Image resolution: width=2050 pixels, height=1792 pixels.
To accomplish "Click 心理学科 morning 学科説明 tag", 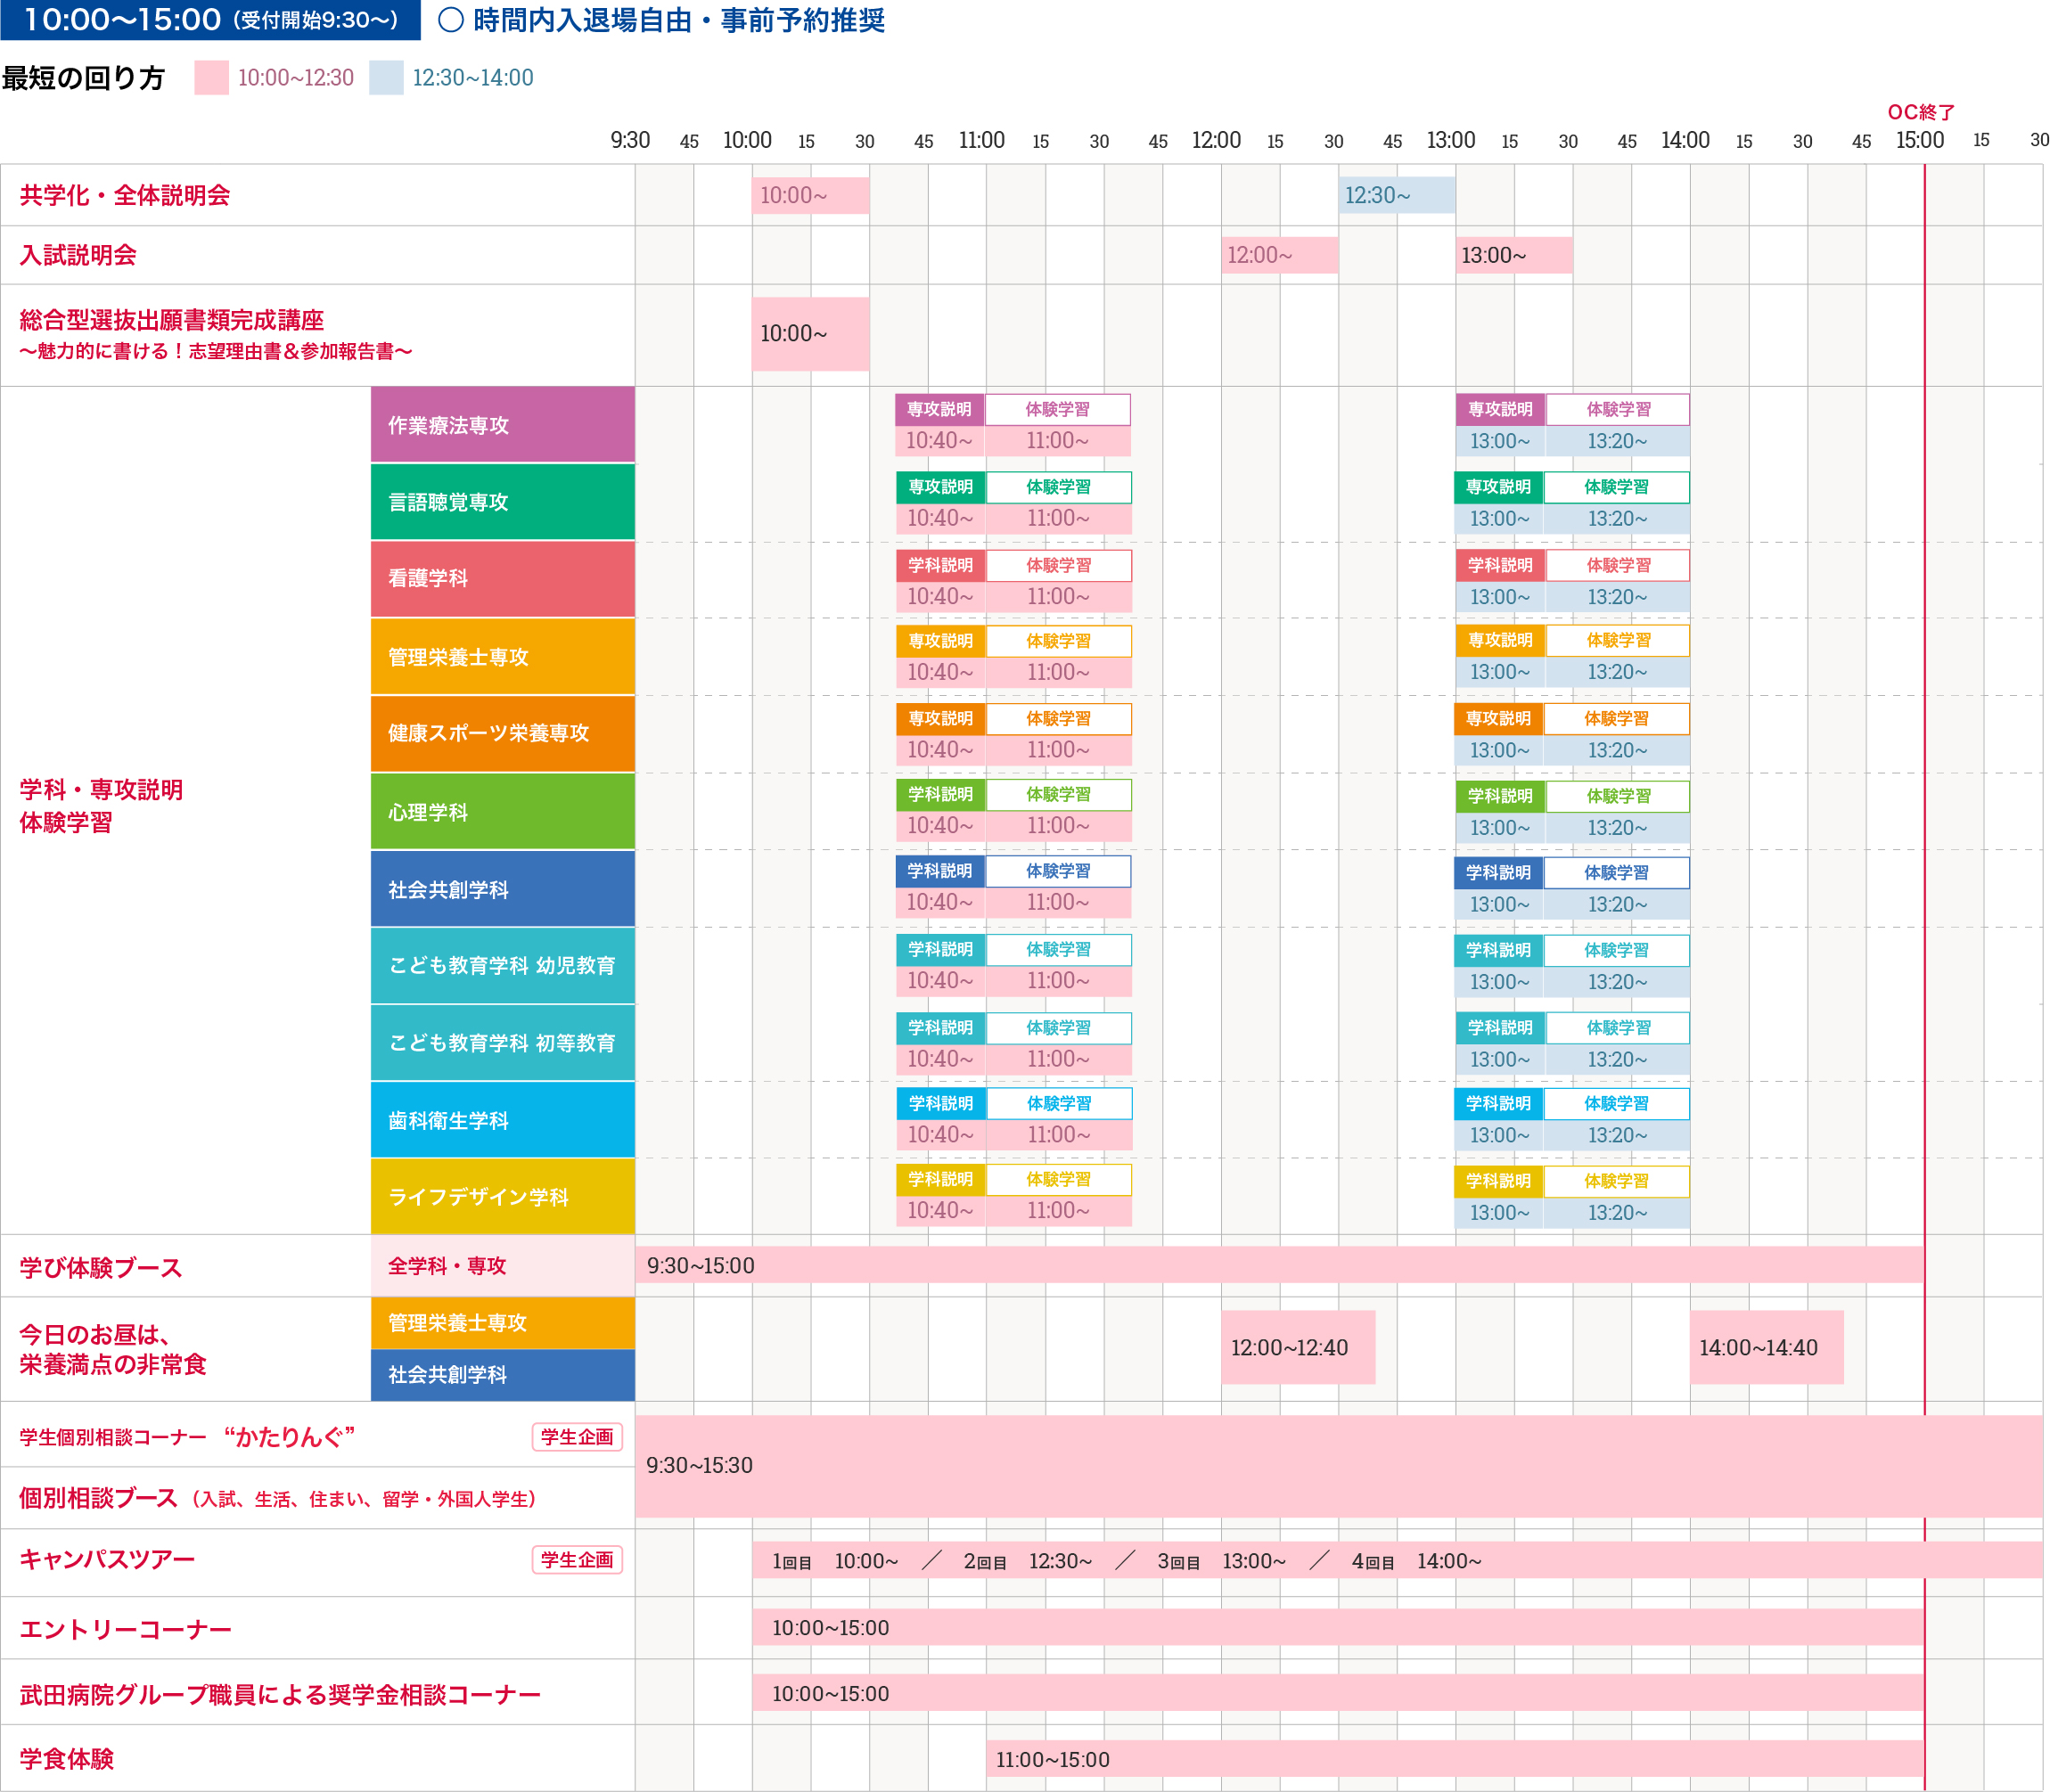I will click(x=940, y=794).
